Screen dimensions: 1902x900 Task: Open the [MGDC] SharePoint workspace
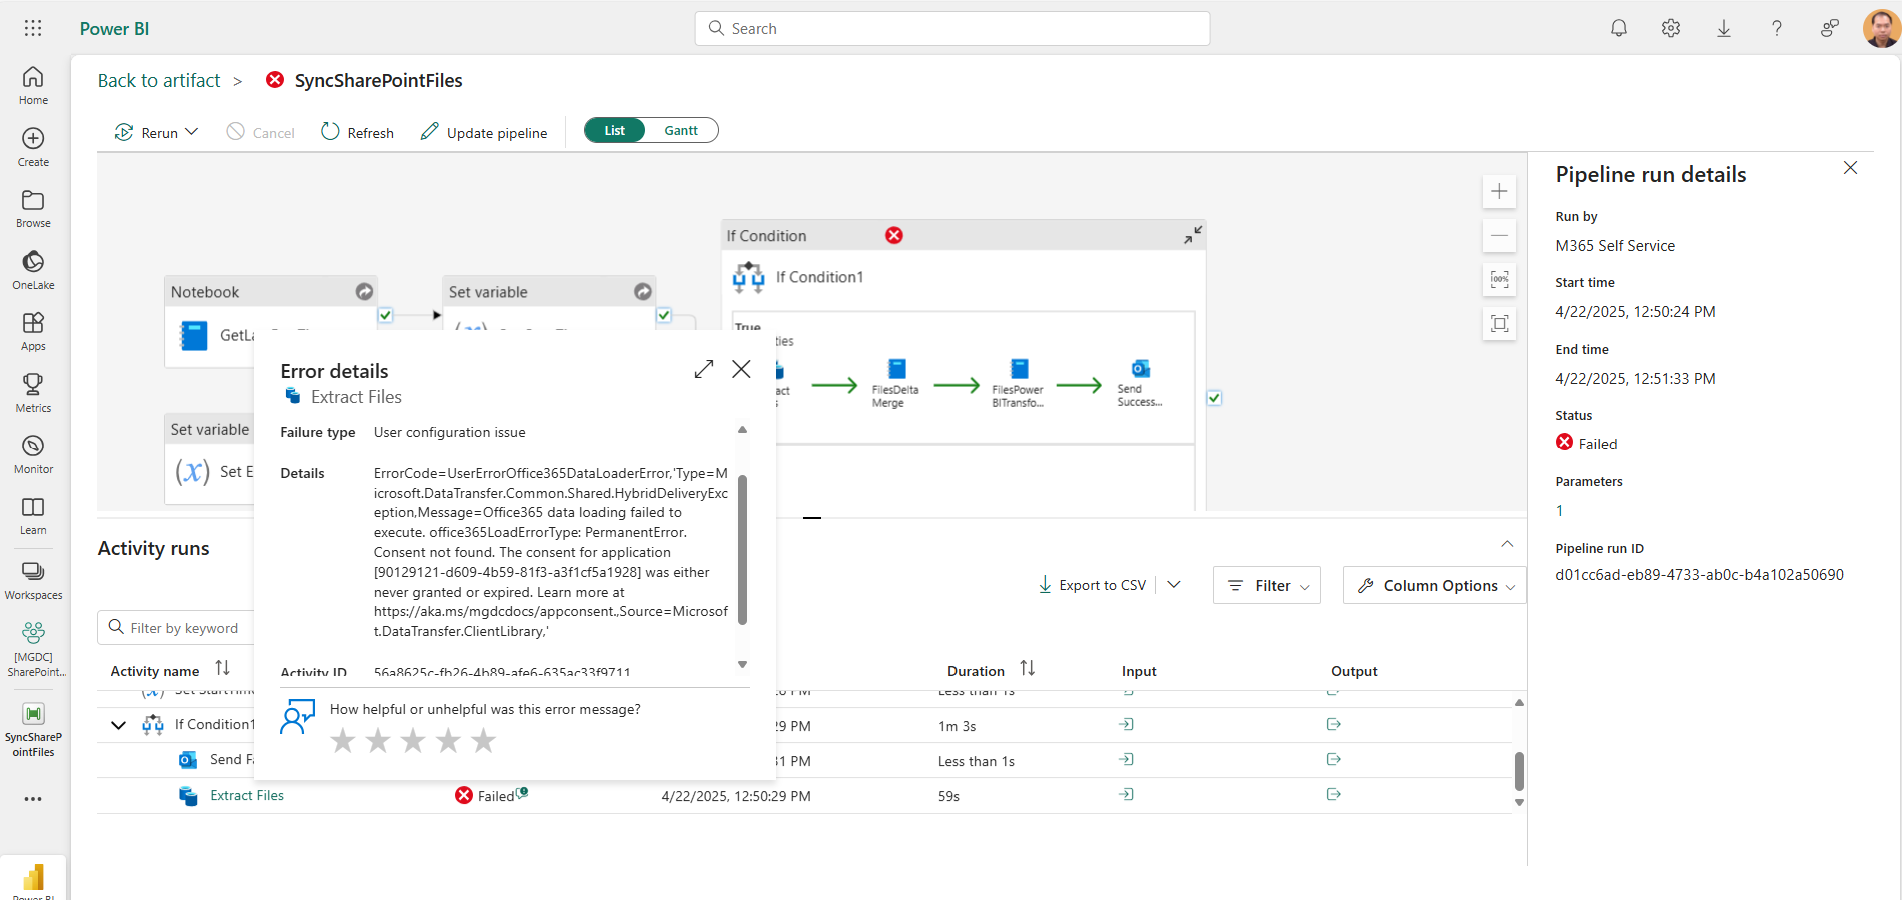pos(33,649)
